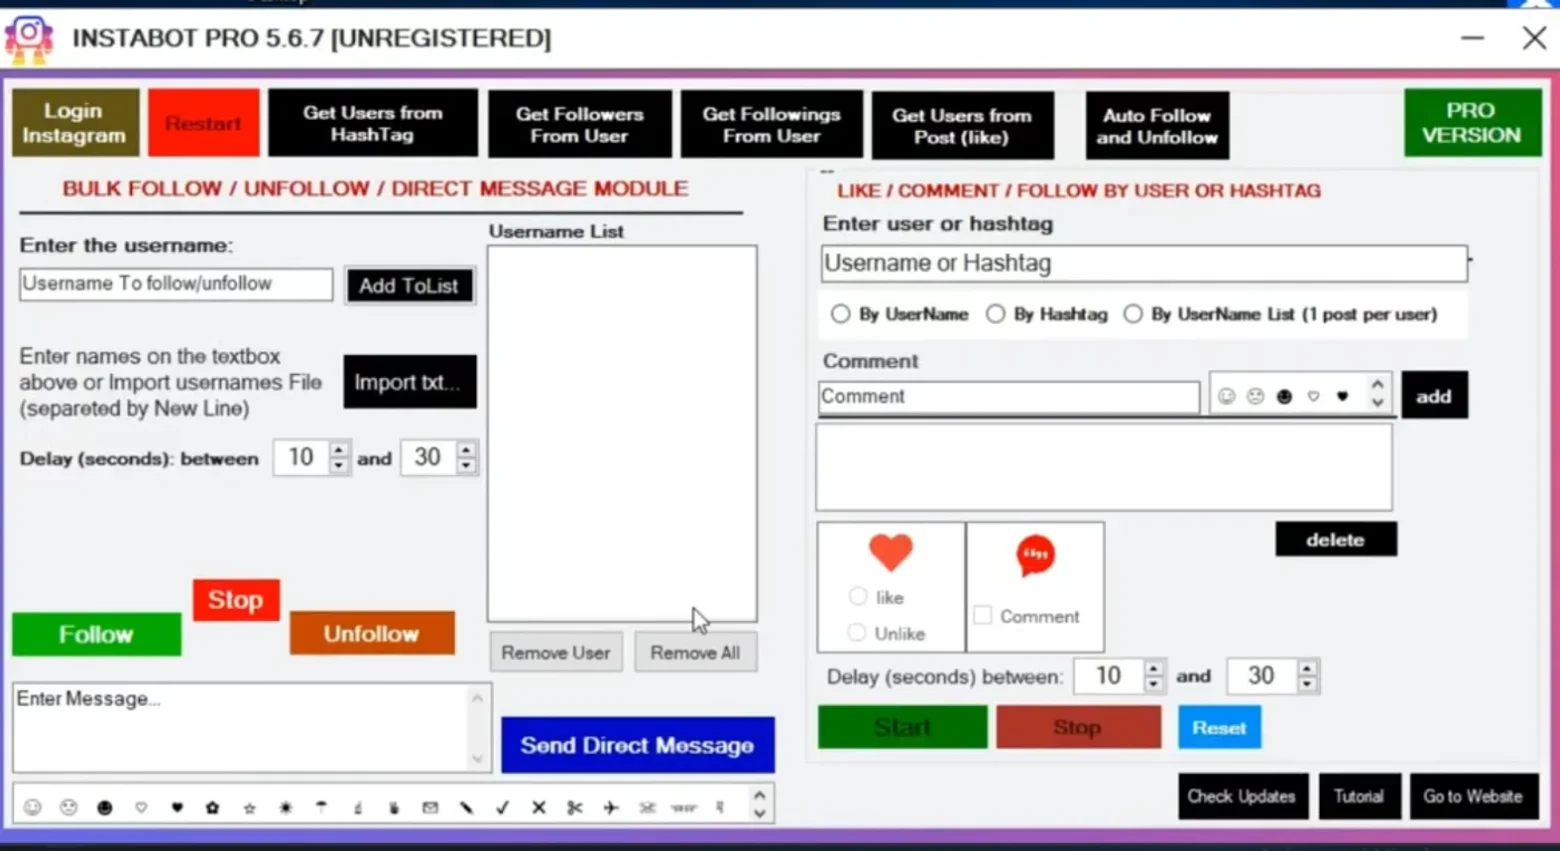This screenshot has width=1560, height=851.
Task: Focus the Username To follow/unfollow field
Action: pyautogui.click(x=176, y=284)
